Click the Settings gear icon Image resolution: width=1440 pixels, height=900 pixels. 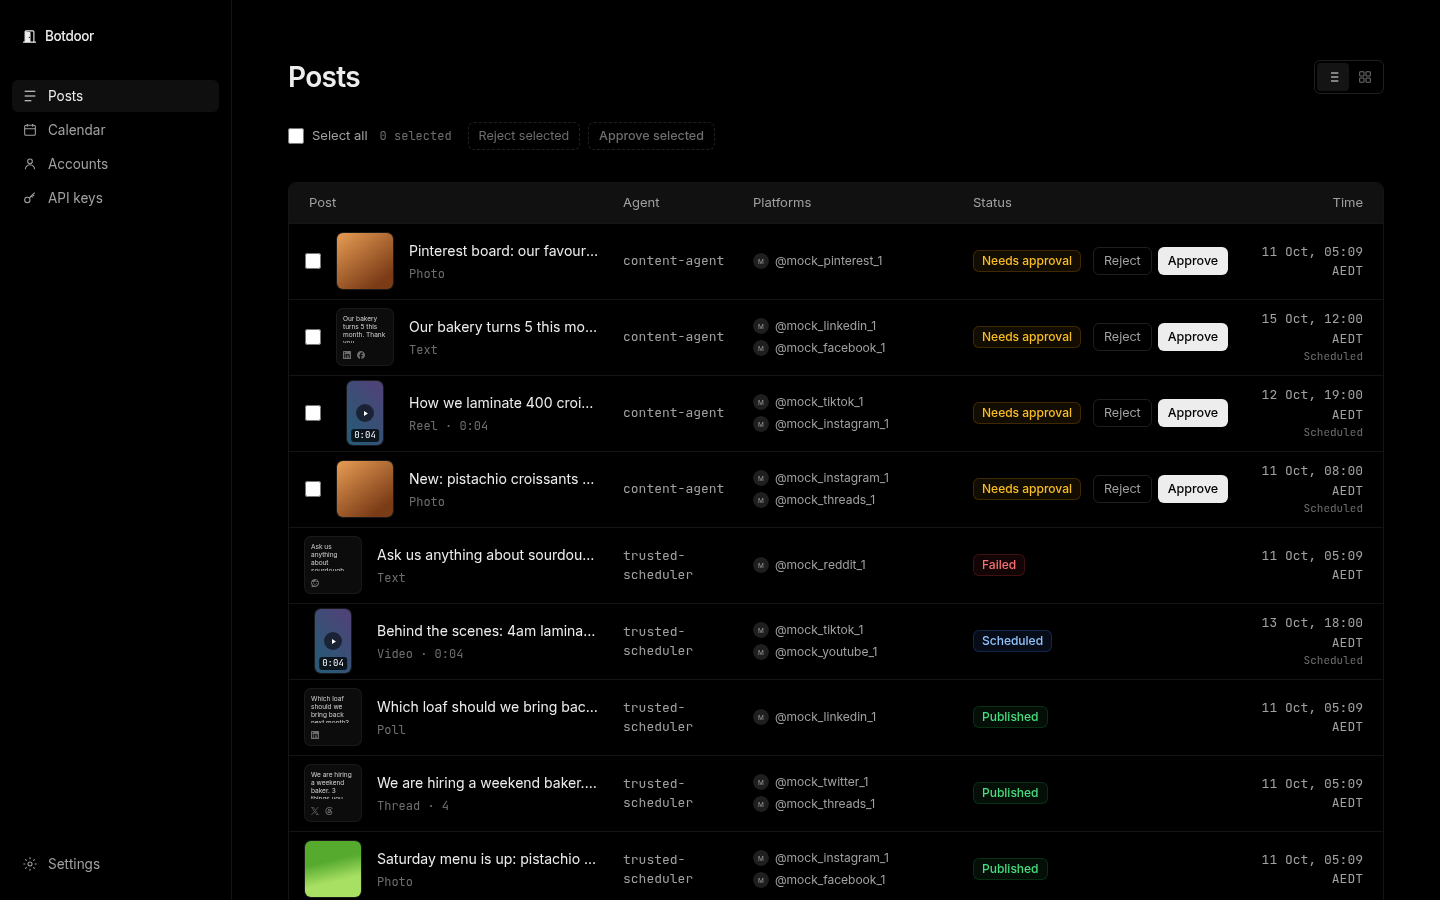pyautogui.click(x=30, y=864)
